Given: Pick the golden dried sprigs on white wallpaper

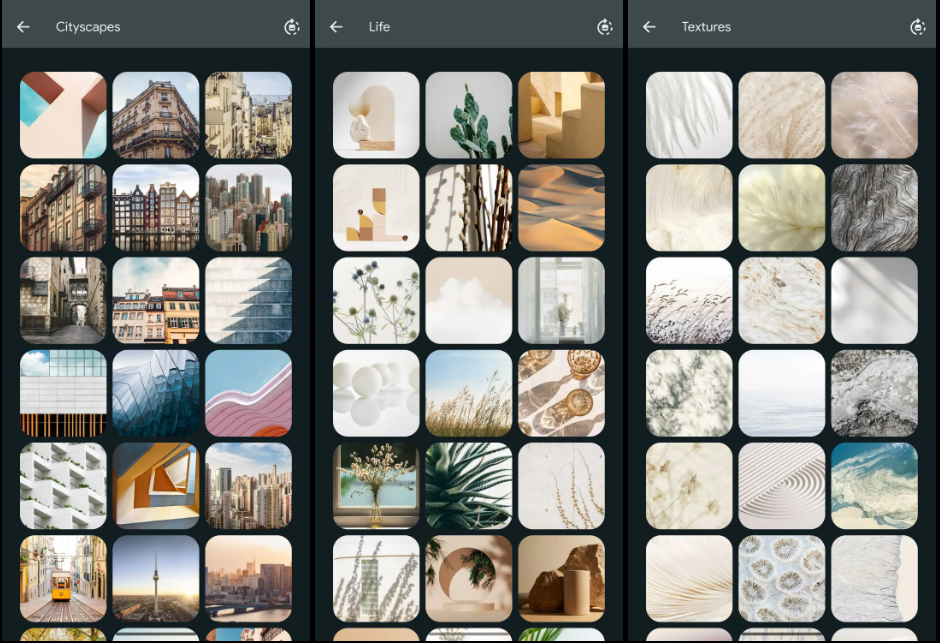Looking at the screenshot, I should (562, 486).
